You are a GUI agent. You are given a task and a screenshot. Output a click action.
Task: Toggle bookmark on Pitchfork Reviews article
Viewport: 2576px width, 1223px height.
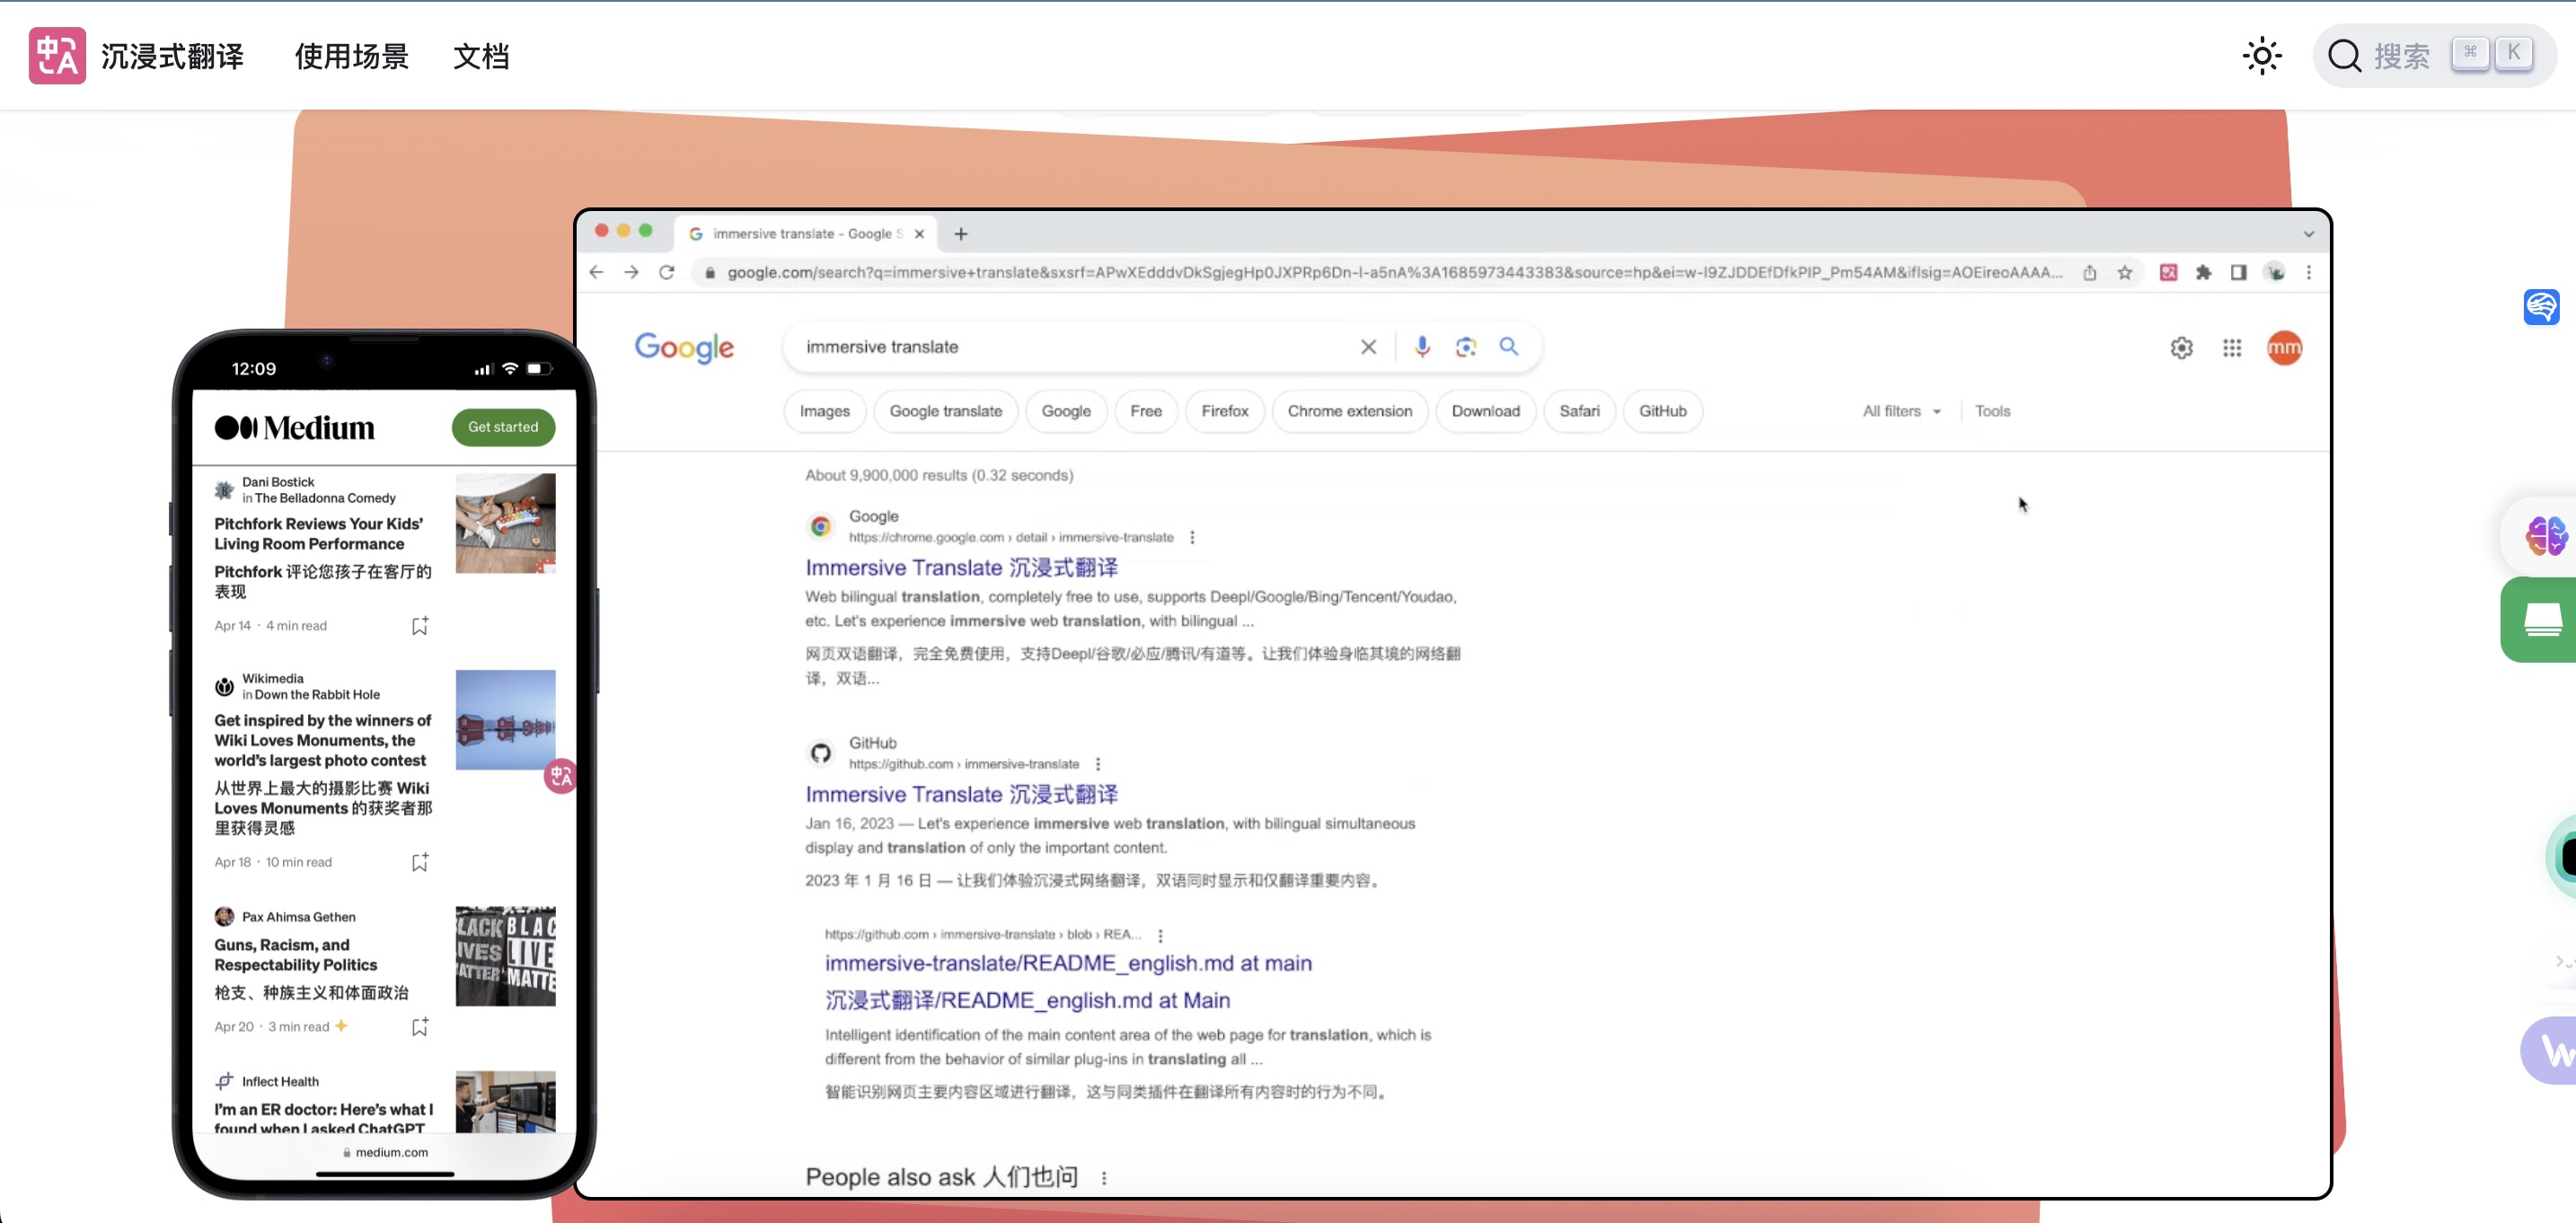coord(420,626)
